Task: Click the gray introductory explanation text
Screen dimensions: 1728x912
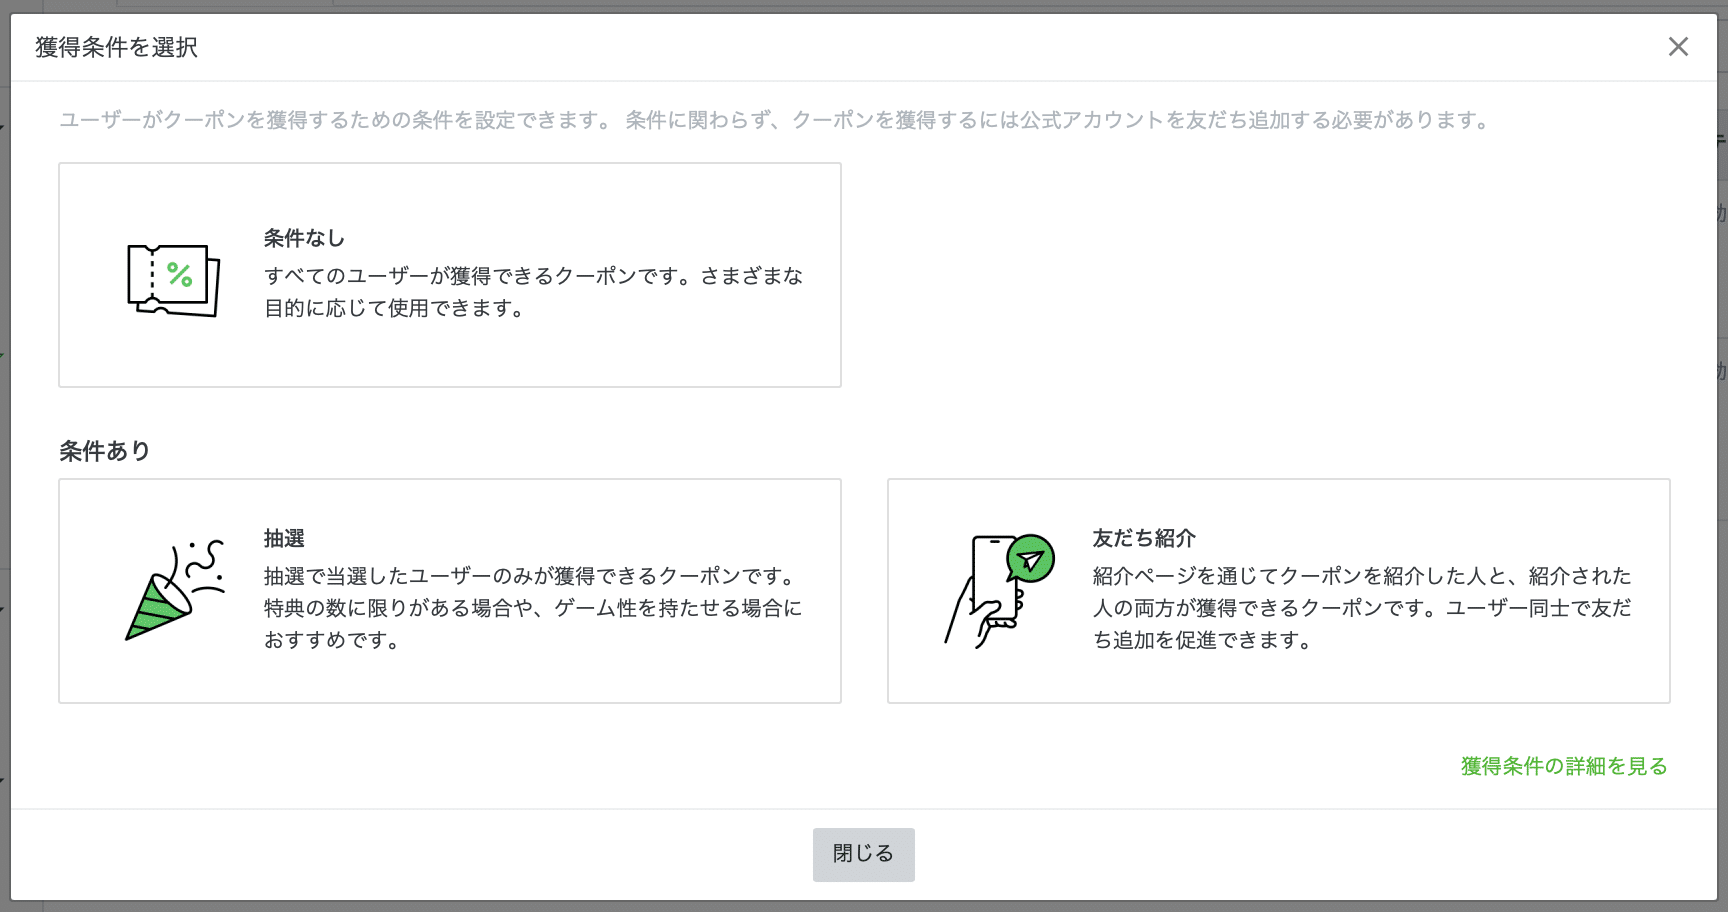Action: point(776,120)
